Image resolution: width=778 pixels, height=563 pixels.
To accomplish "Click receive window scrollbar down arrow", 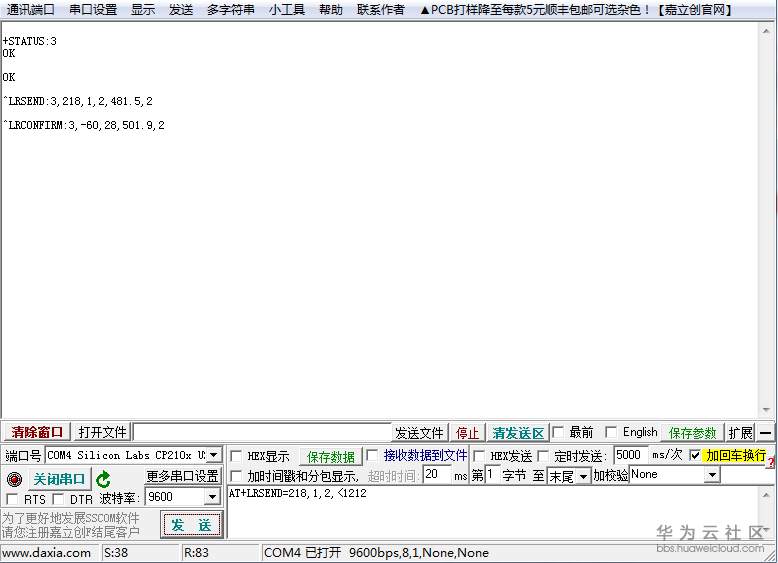I will 766,410.
